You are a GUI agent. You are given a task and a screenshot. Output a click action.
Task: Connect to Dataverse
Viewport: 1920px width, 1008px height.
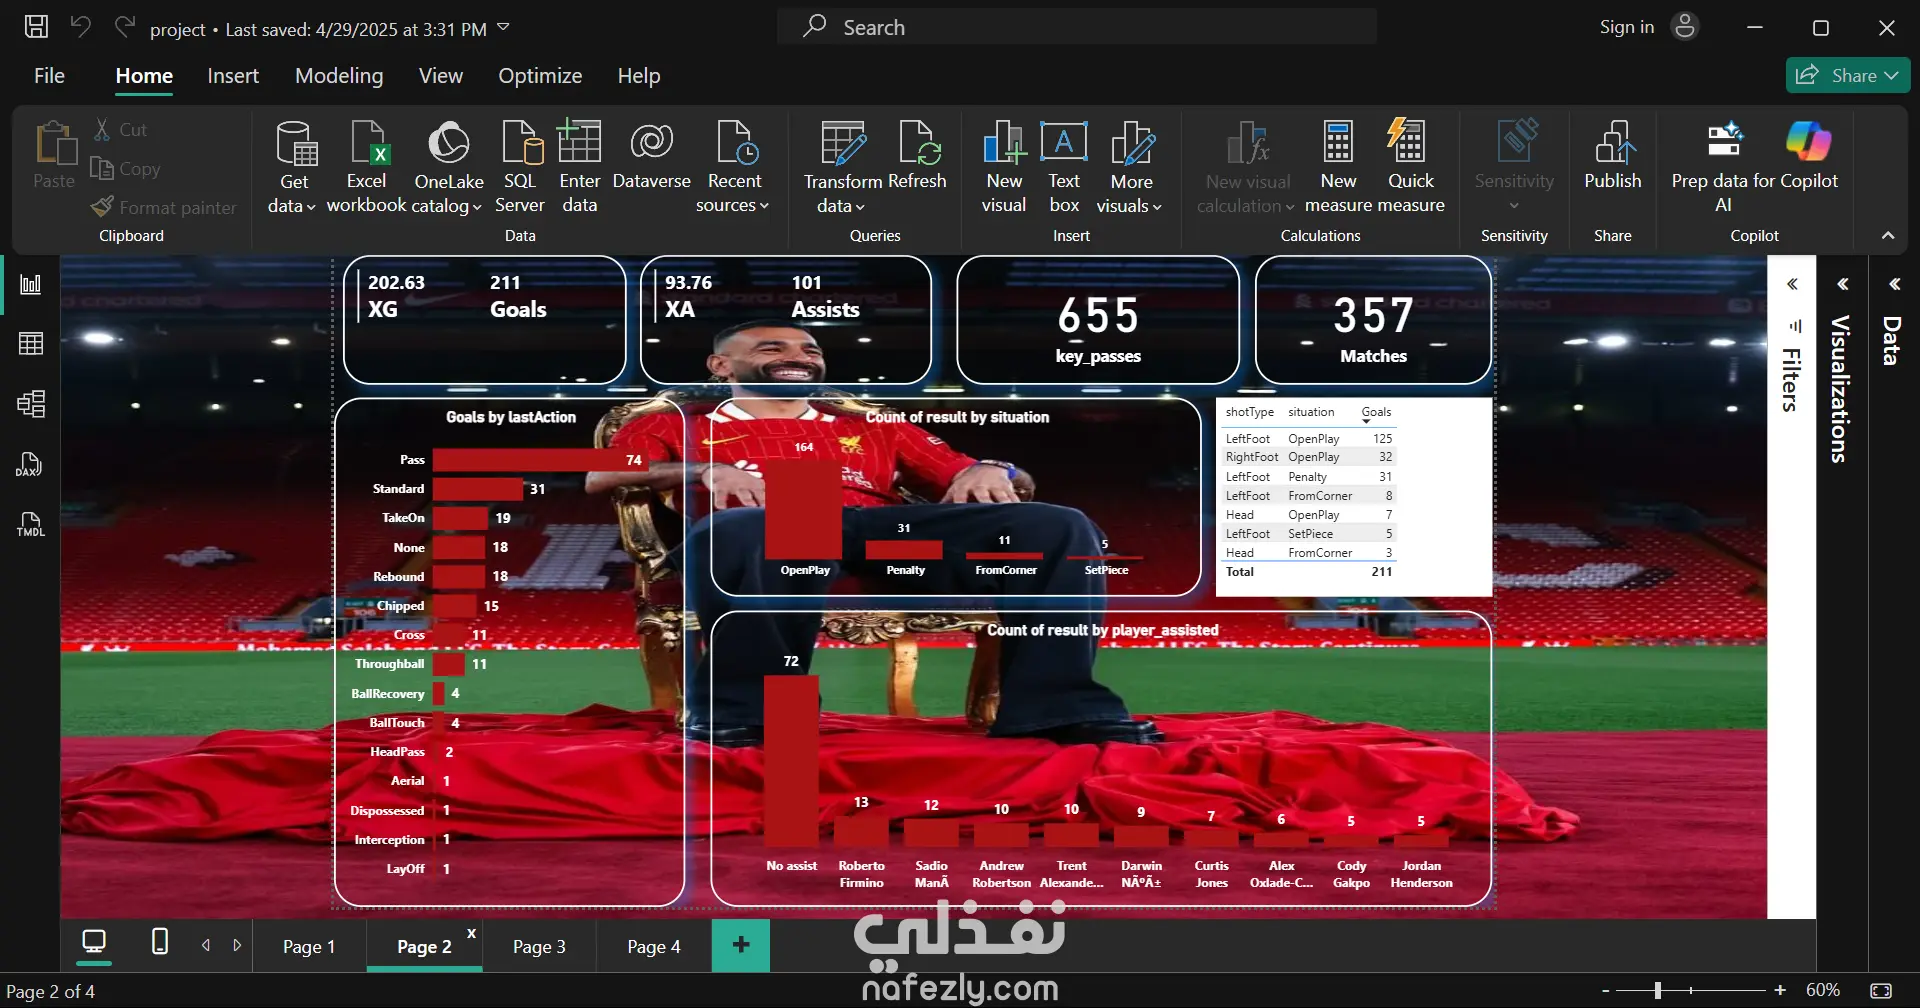(x=651, y=156)
